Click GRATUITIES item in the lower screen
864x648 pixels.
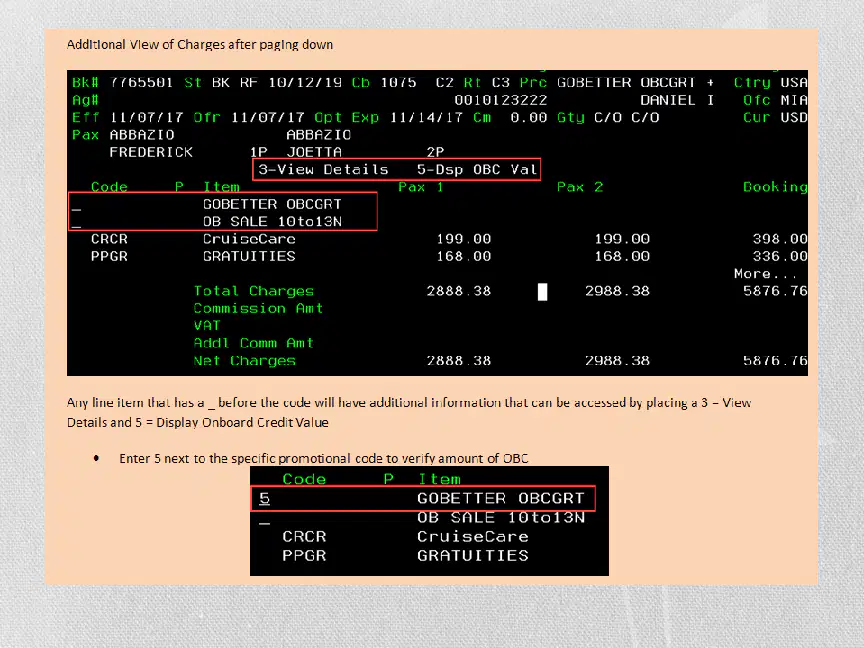pyautogui.click(x=473, y=555)
